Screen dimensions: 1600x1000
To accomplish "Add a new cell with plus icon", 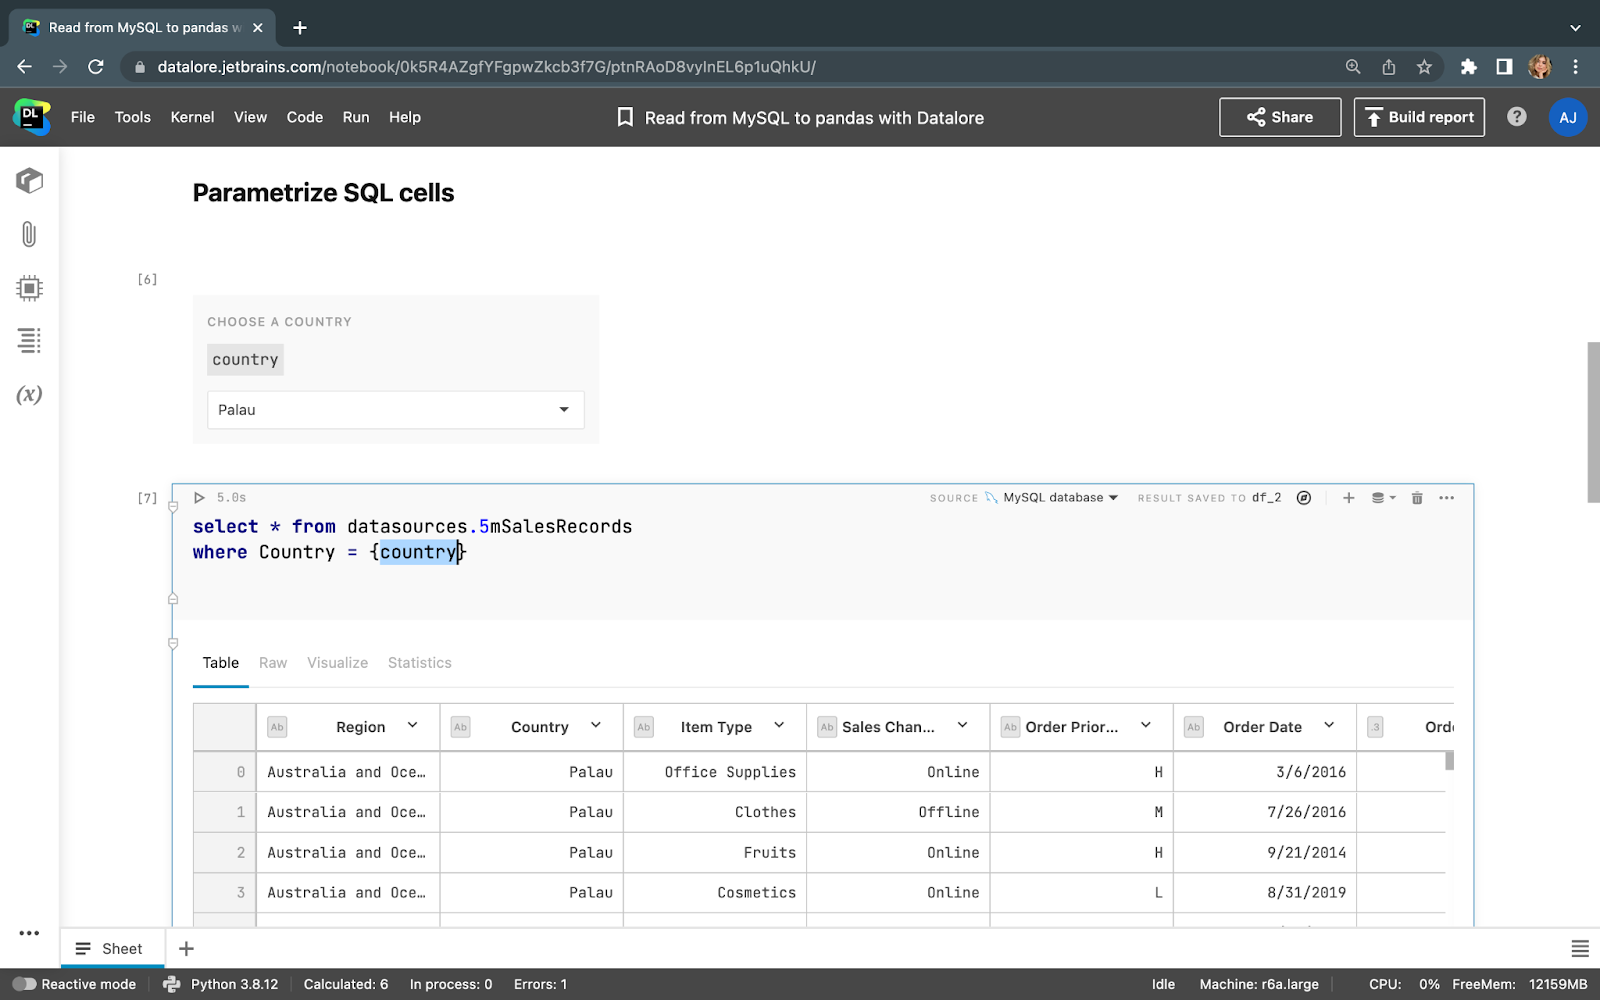I will click(x=1348, y=498).
